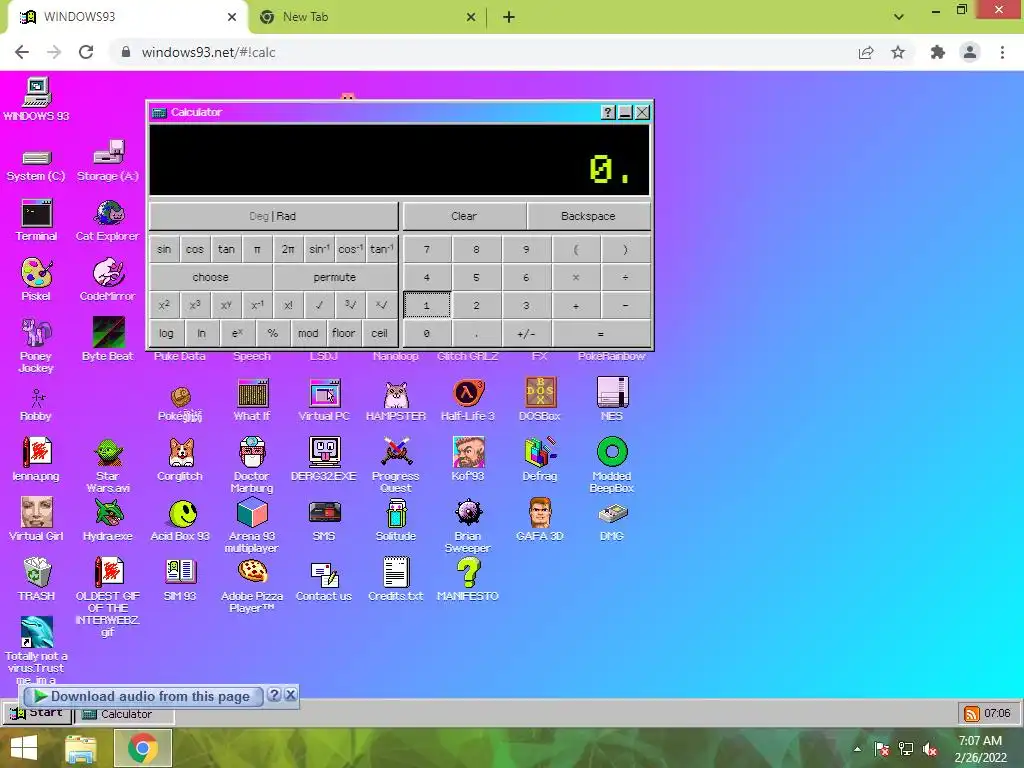Screen dimensions: 1024x768
Task: Open the Terminal desktop icon
Action: [x=37, y=220]
